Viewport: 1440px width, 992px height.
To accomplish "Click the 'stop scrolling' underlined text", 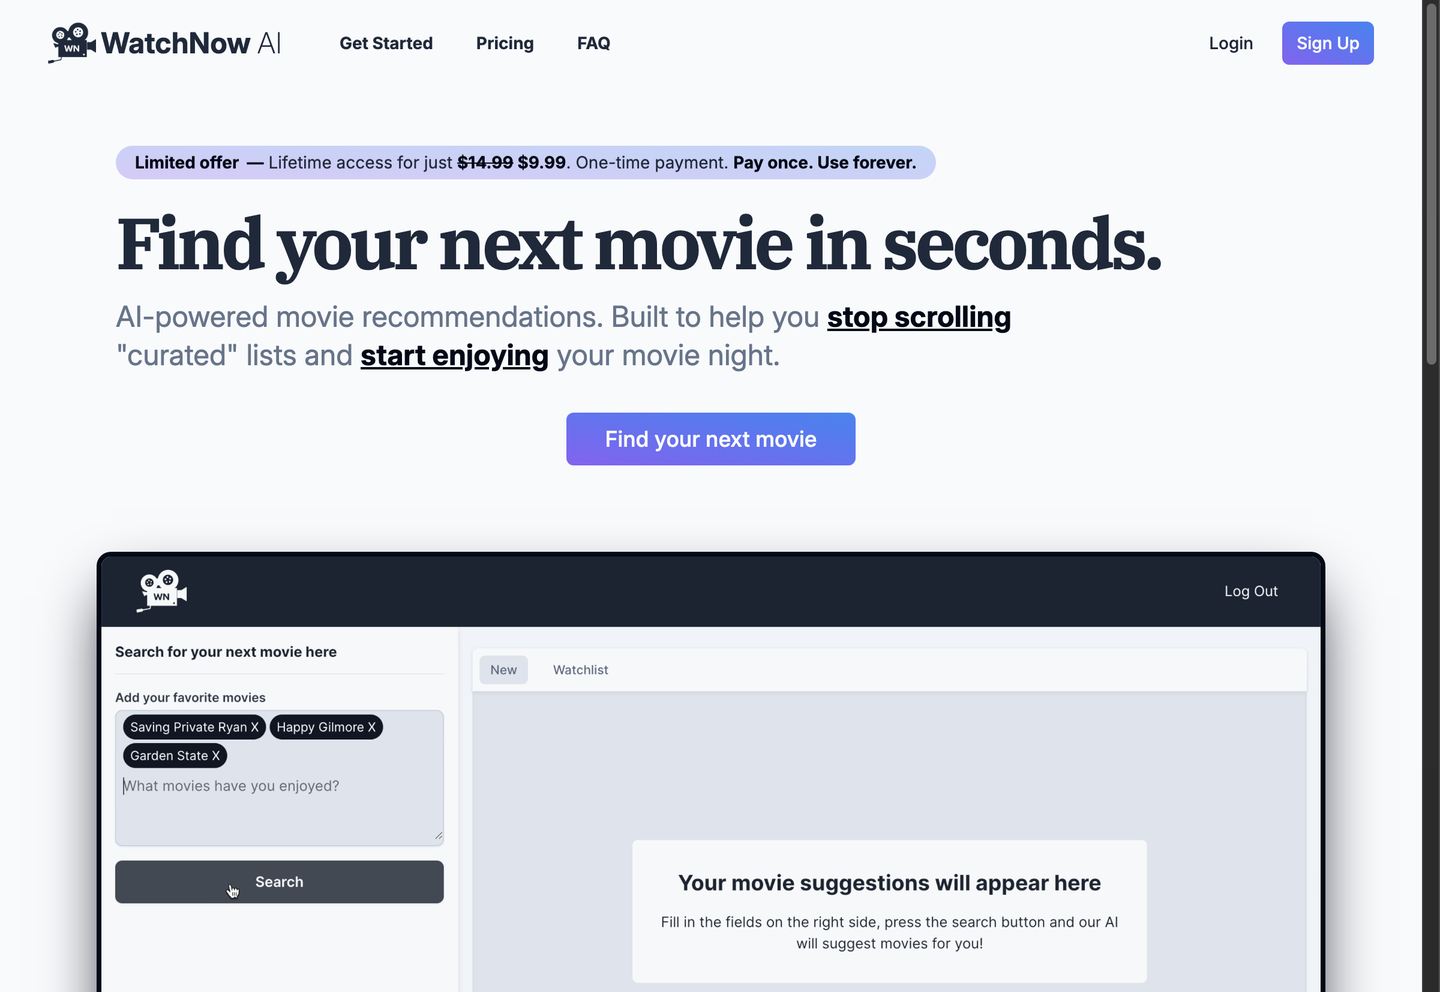I will [919, 317].
